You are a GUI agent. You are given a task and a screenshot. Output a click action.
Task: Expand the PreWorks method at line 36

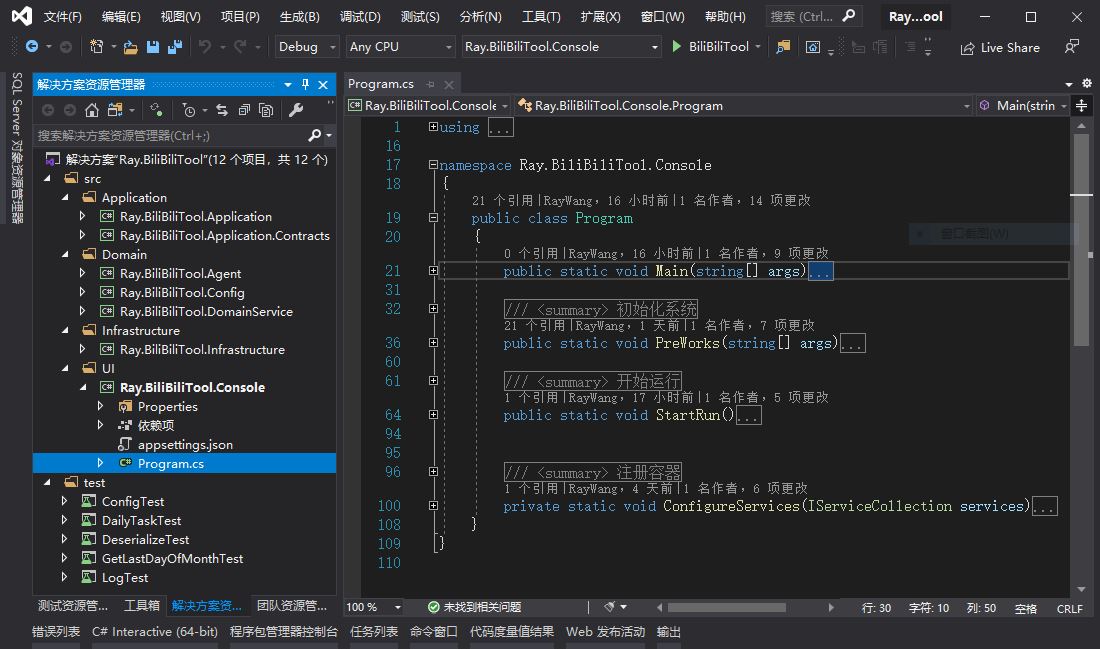433,343
